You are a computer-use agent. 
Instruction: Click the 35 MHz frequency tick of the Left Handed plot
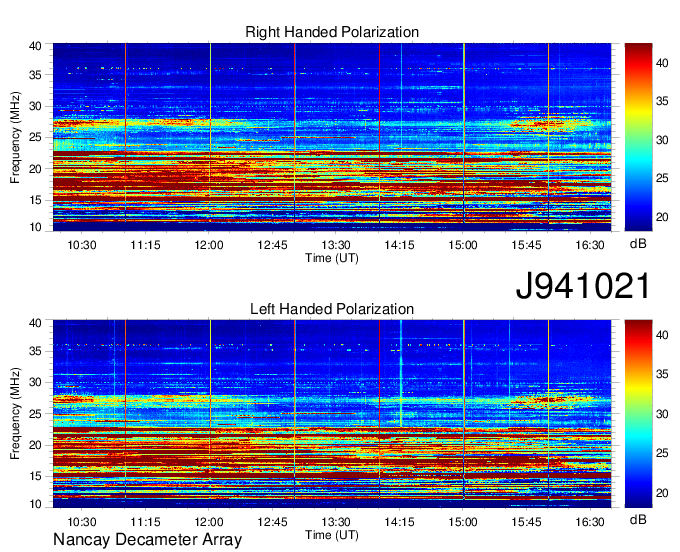(35, 351)
